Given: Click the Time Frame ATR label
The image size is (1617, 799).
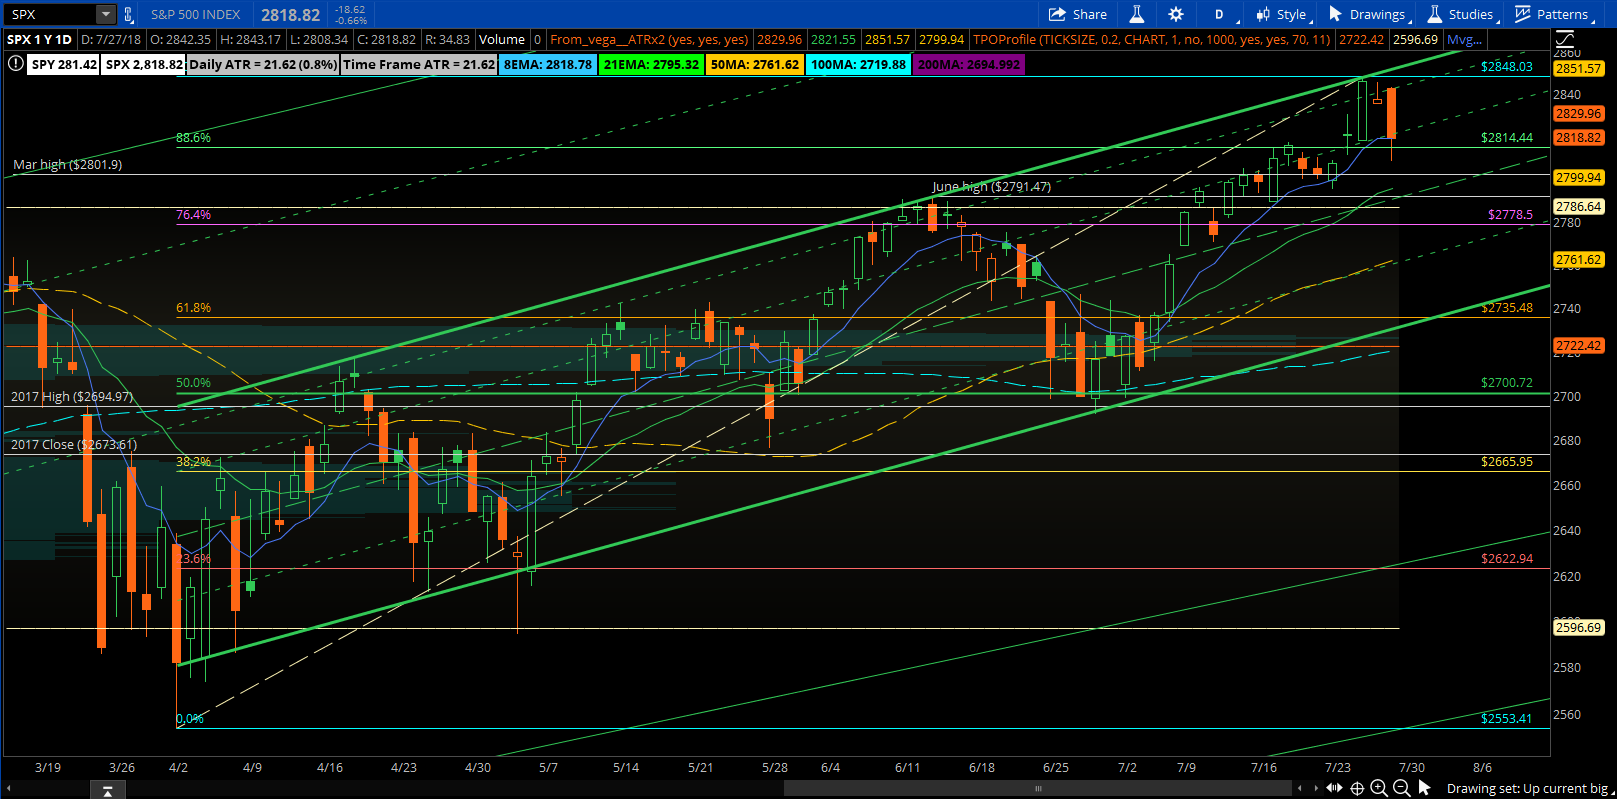Looking at the screenshot, I should (419, 64).
